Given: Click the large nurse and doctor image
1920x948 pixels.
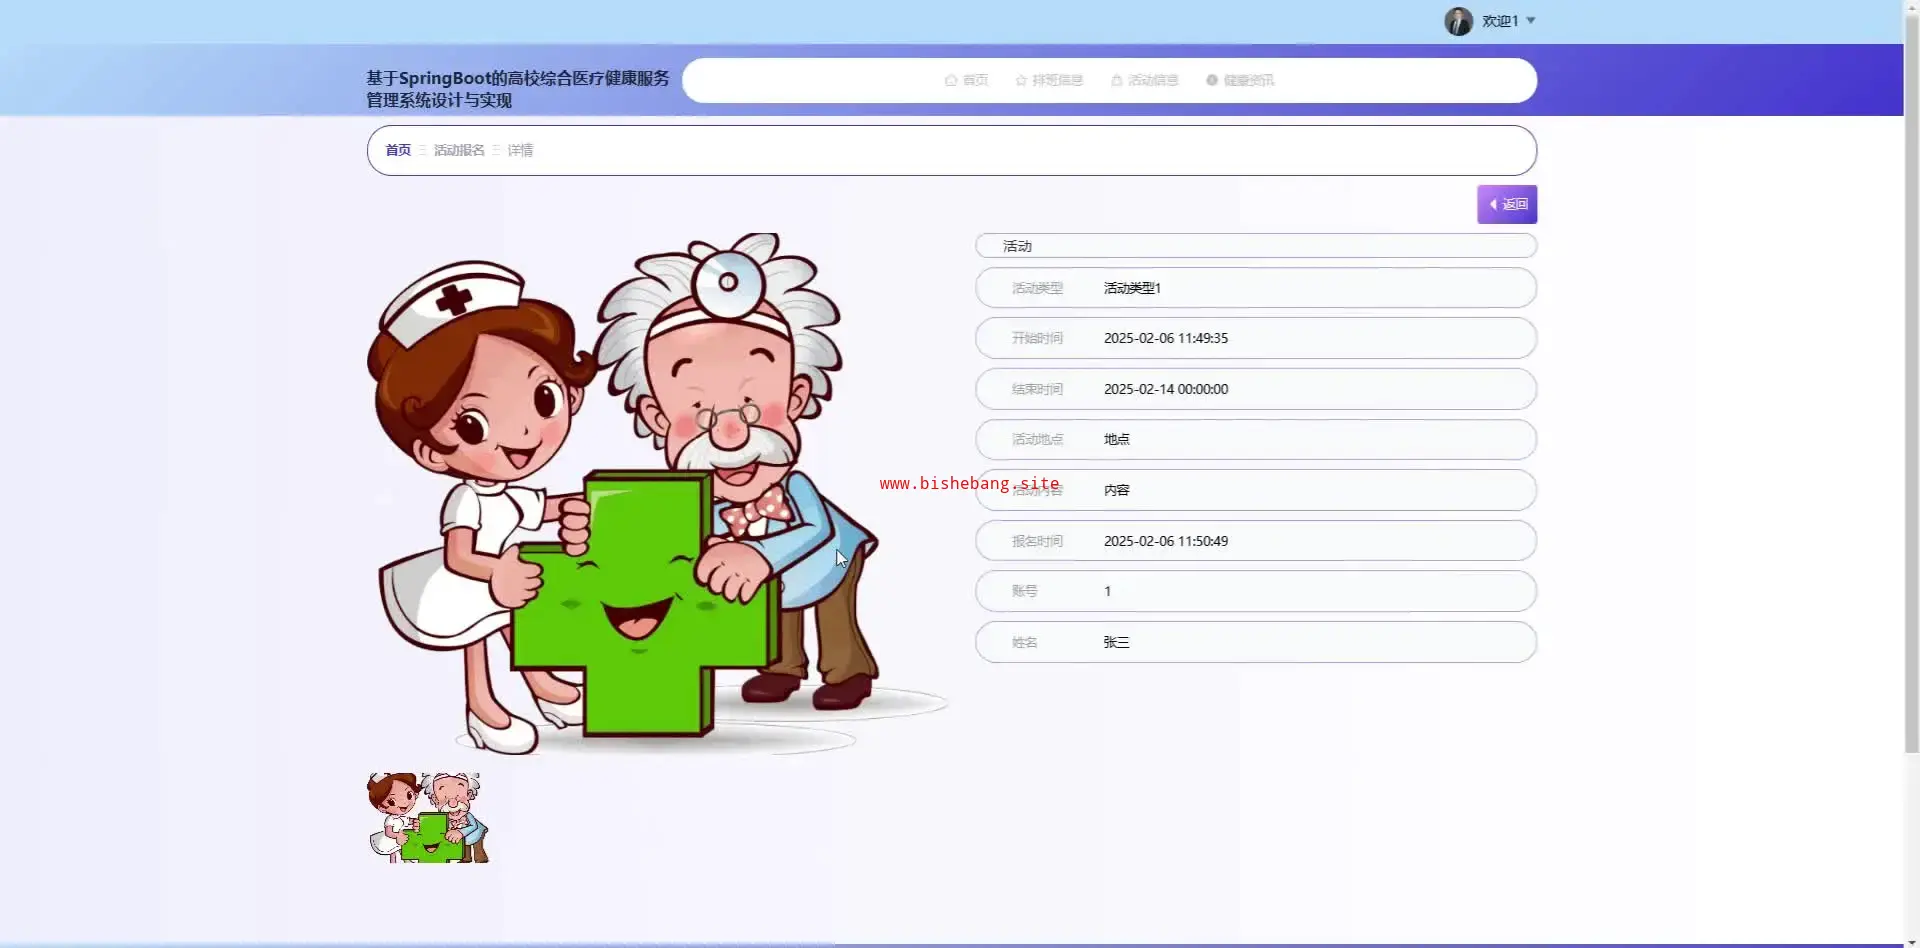Looking at the screenshot, I should [x=656, y=493].
